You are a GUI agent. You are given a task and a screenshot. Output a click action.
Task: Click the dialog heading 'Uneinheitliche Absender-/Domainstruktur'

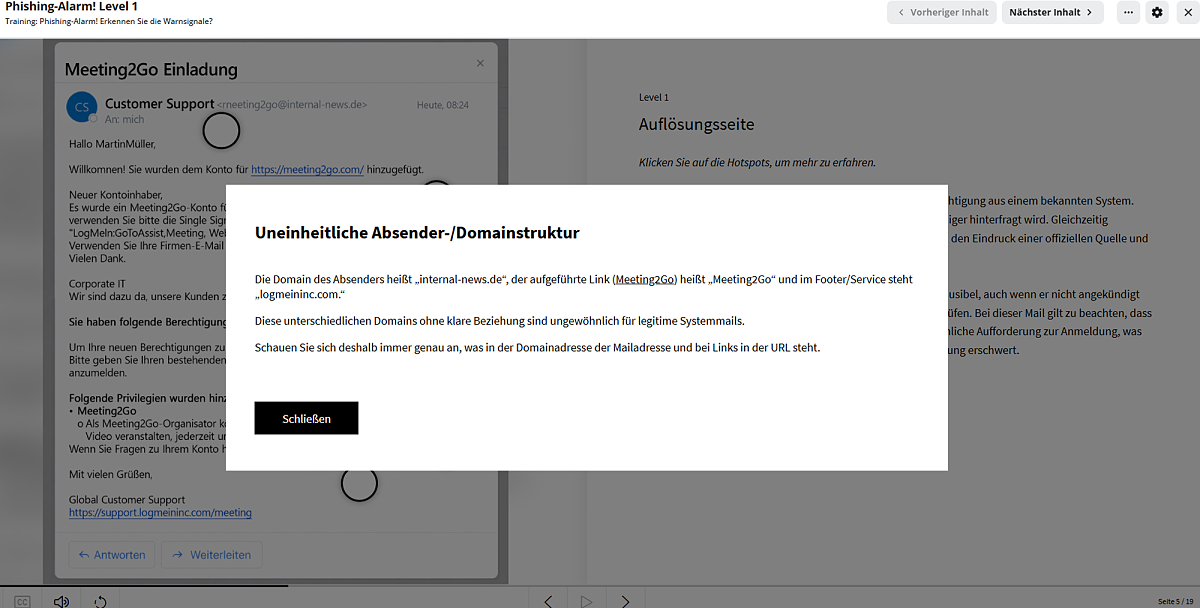417,233
